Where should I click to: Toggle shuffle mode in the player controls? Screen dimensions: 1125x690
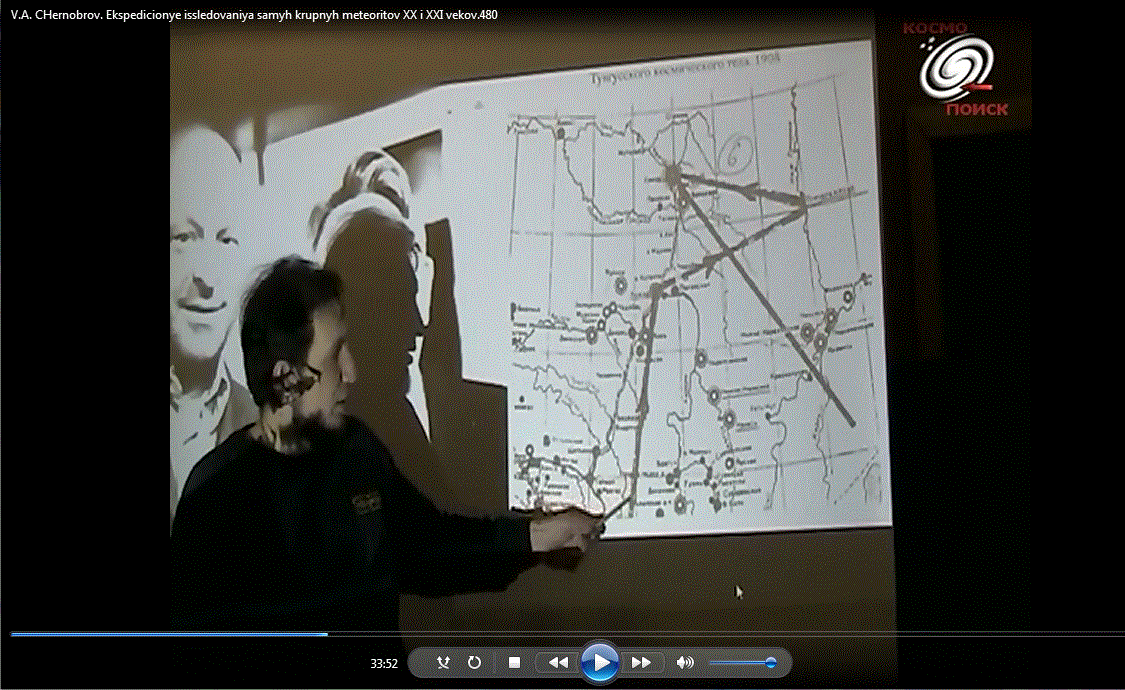pos(443,663)
